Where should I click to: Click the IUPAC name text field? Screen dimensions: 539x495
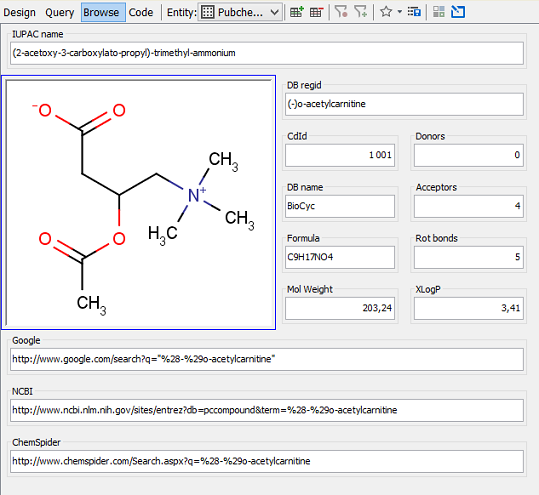pyautogui.click(x=267, y=53)
